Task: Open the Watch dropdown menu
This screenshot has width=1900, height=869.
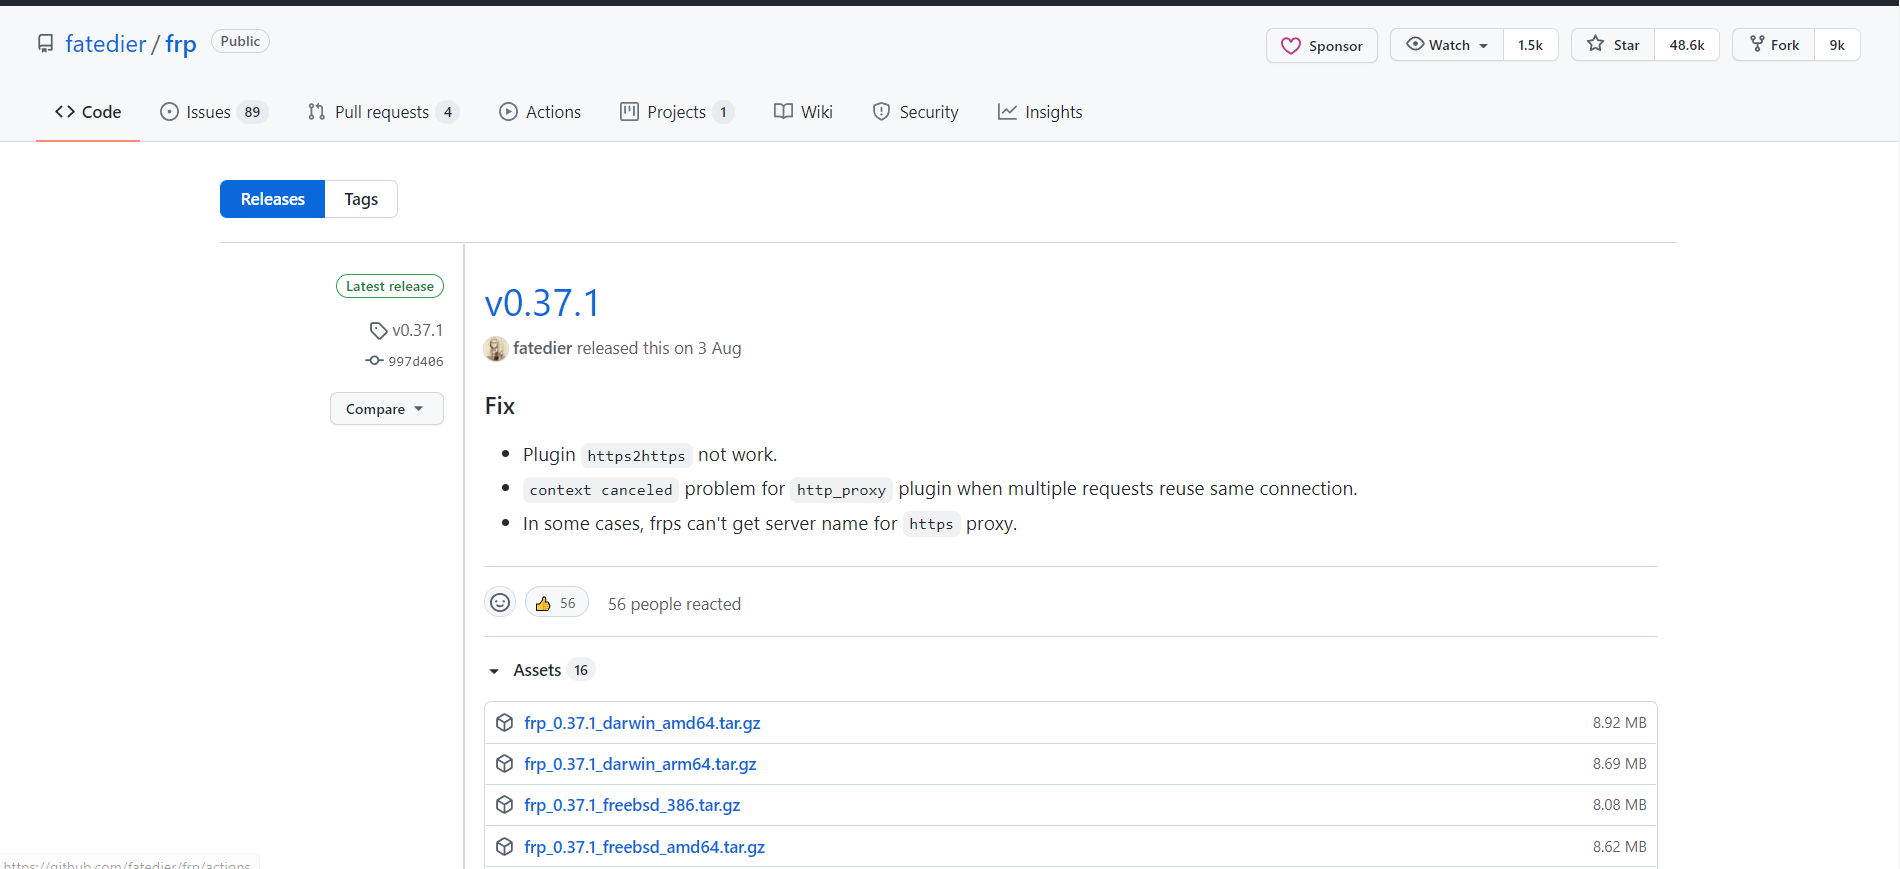Action: (1447, 45)
